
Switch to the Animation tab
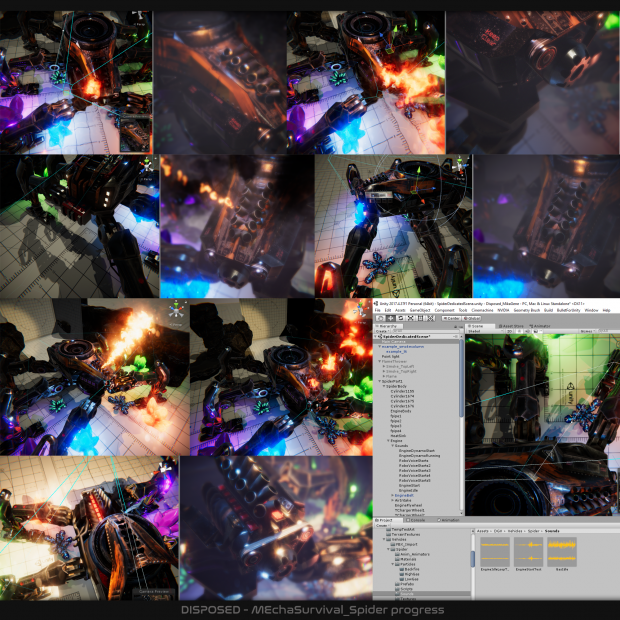(x=448, y=520)
